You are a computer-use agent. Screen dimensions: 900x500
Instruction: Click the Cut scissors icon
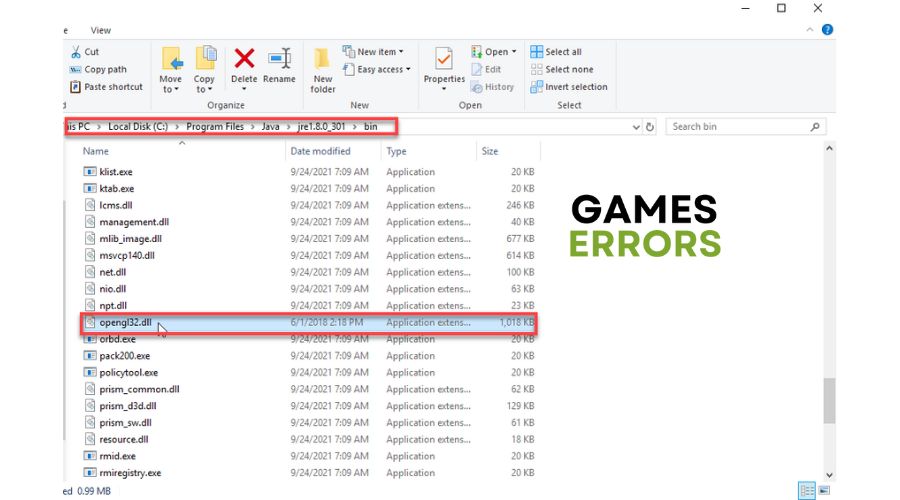click(x=76, y=52)
